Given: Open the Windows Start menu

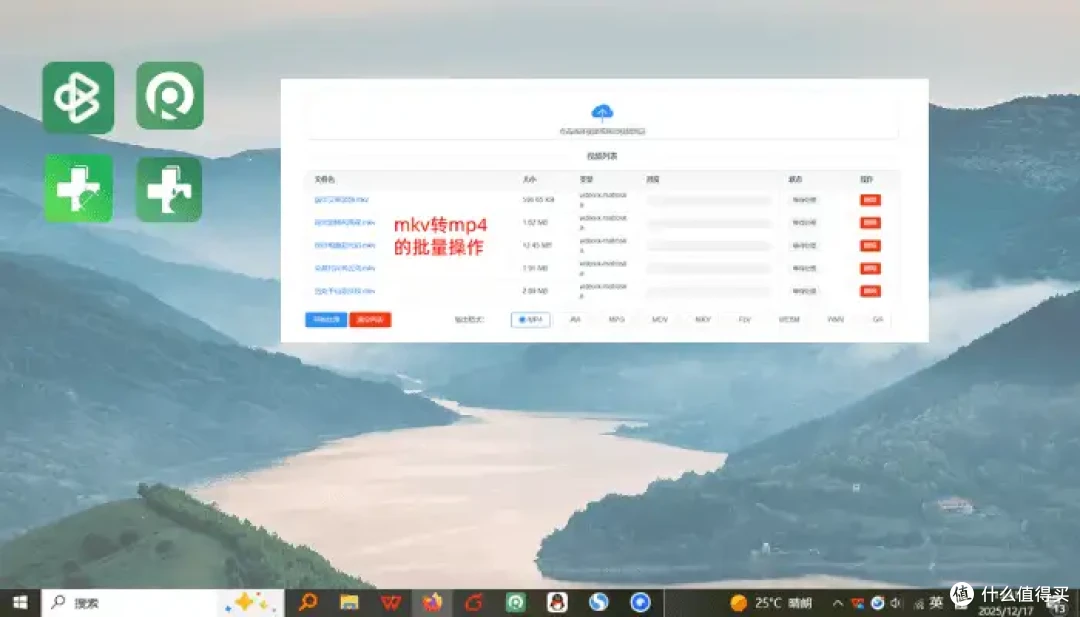Looking at the screenshot, I should [x=20, y=603].
